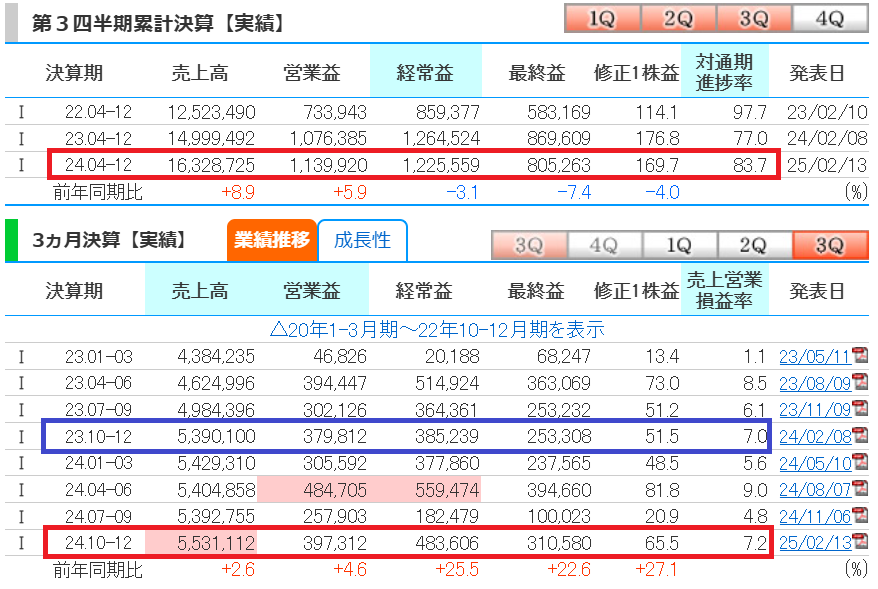Open the PDF icon beside 24/11/06
The image size is (878, 589).
coord(860,515)
